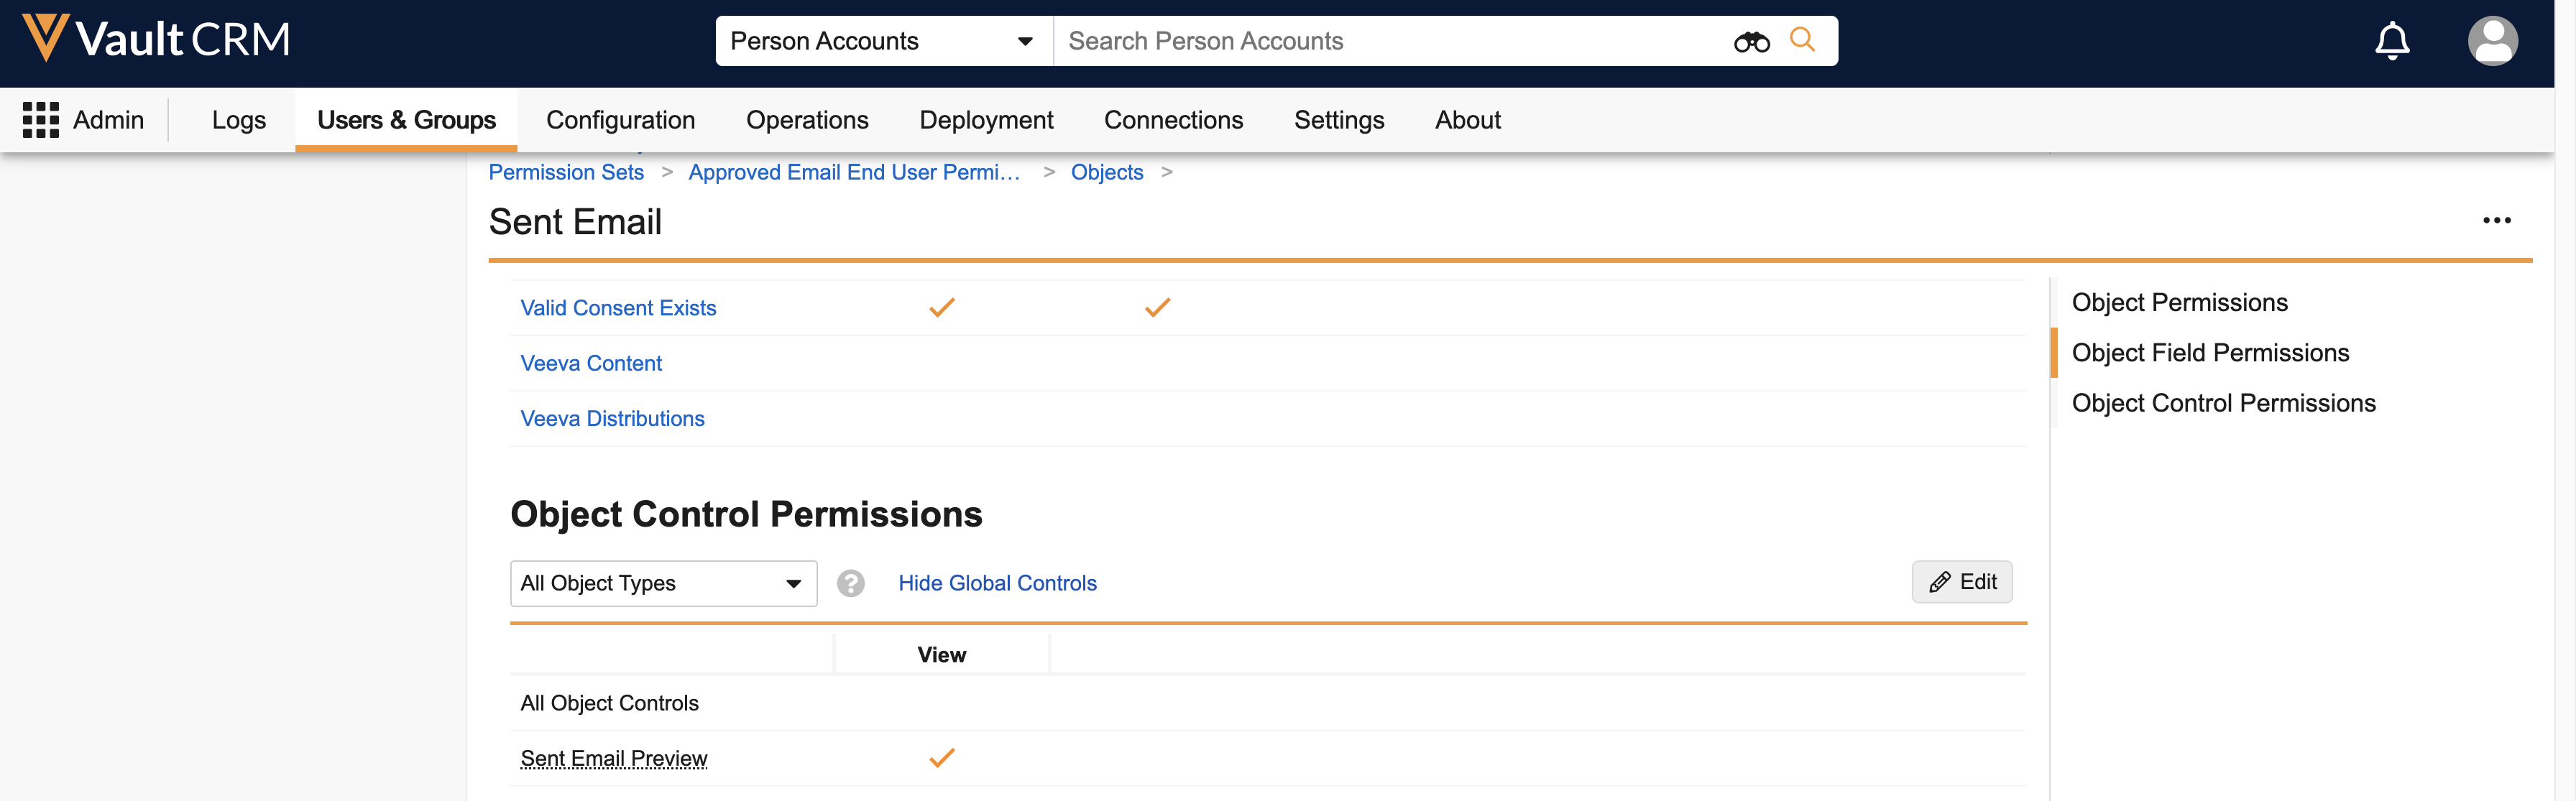Jump to Object Control Permissions section

(x=2223, y=403)
